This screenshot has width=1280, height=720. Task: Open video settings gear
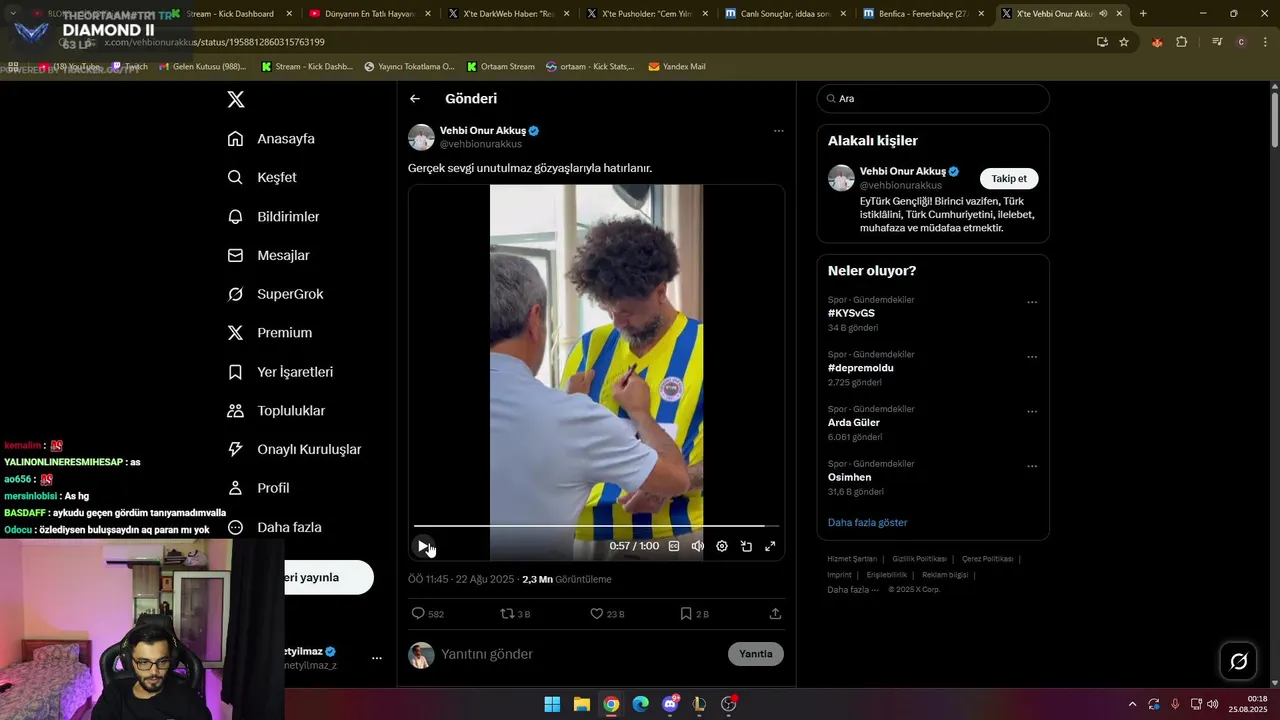pyautogui.click(x=722, y=546)
